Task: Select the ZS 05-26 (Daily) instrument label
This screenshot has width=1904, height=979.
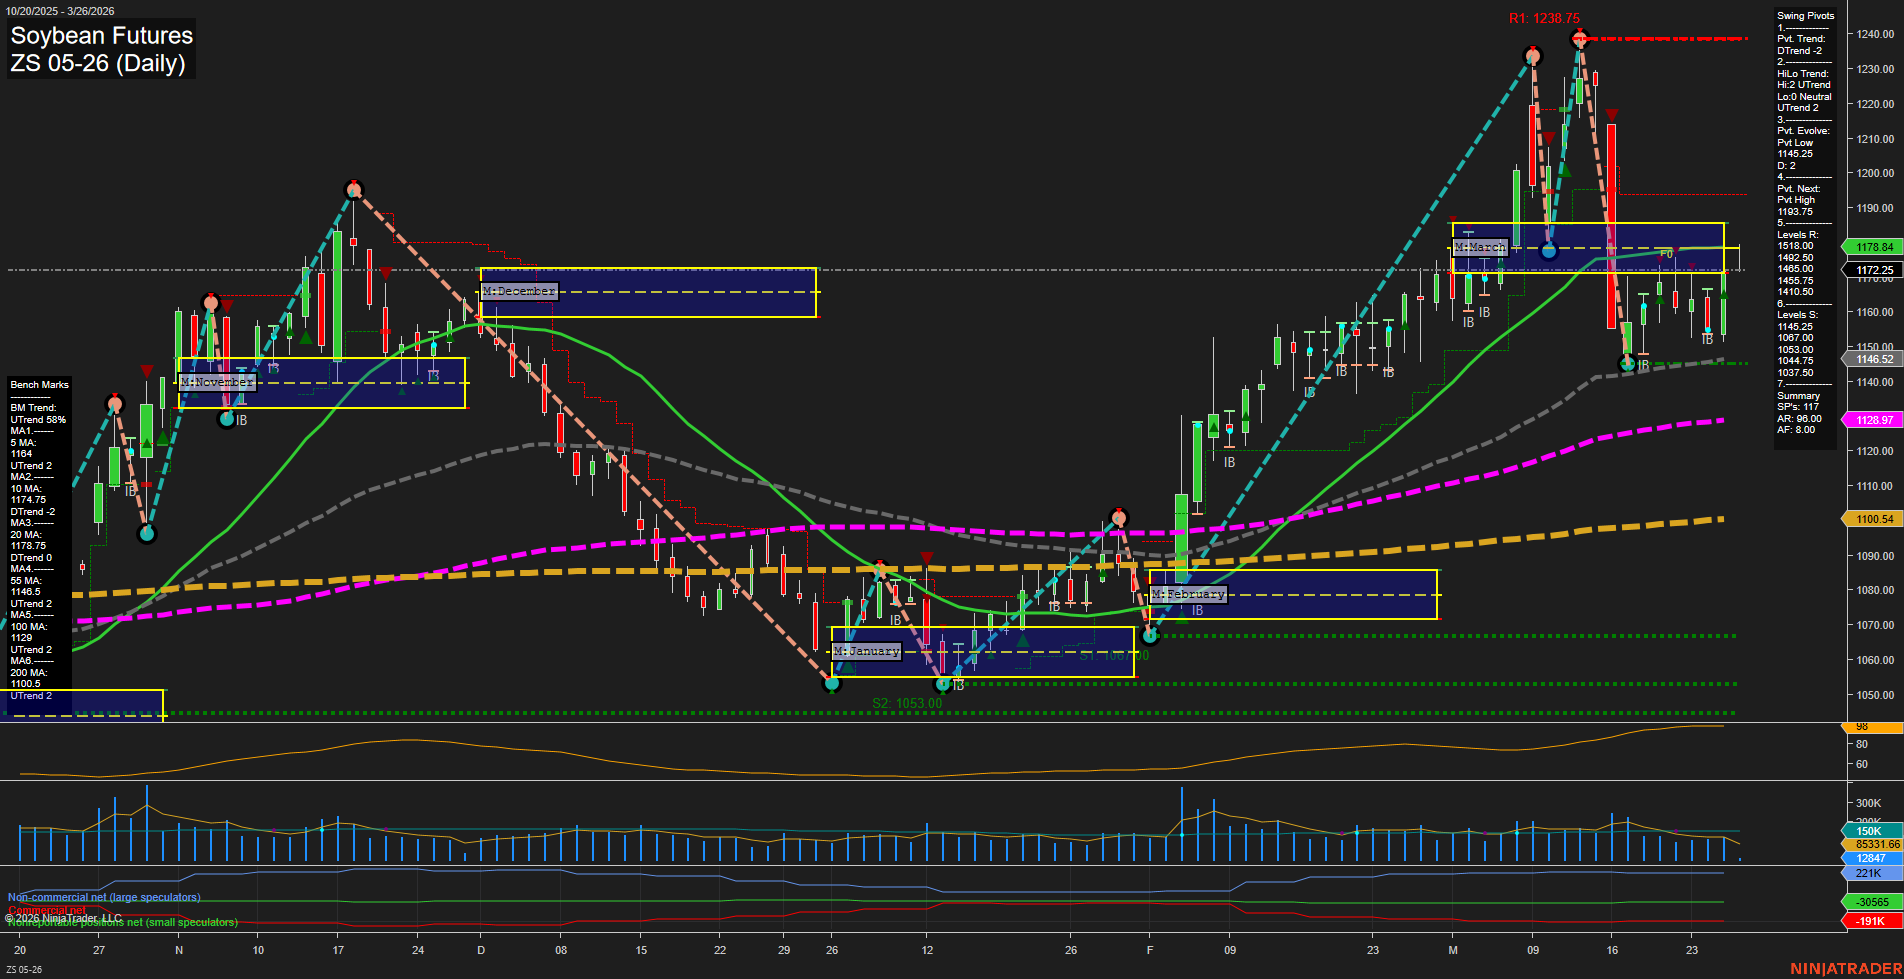Action: coord(97,63)
